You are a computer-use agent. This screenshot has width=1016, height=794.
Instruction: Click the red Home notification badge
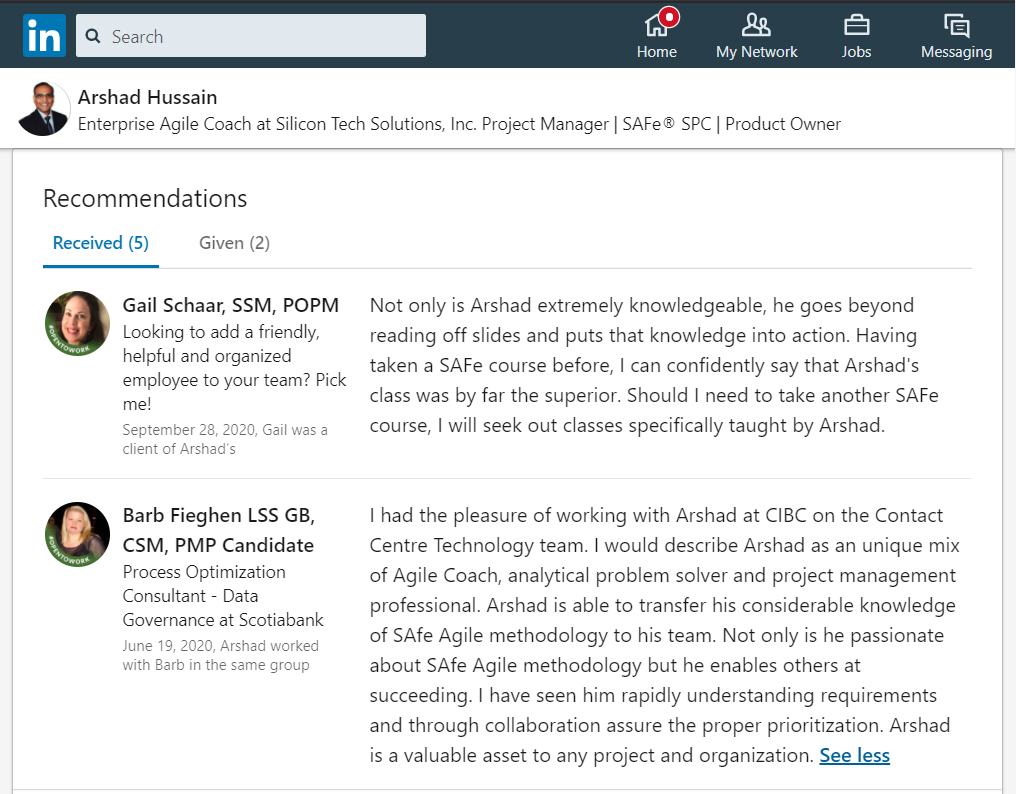coord(669,17)
